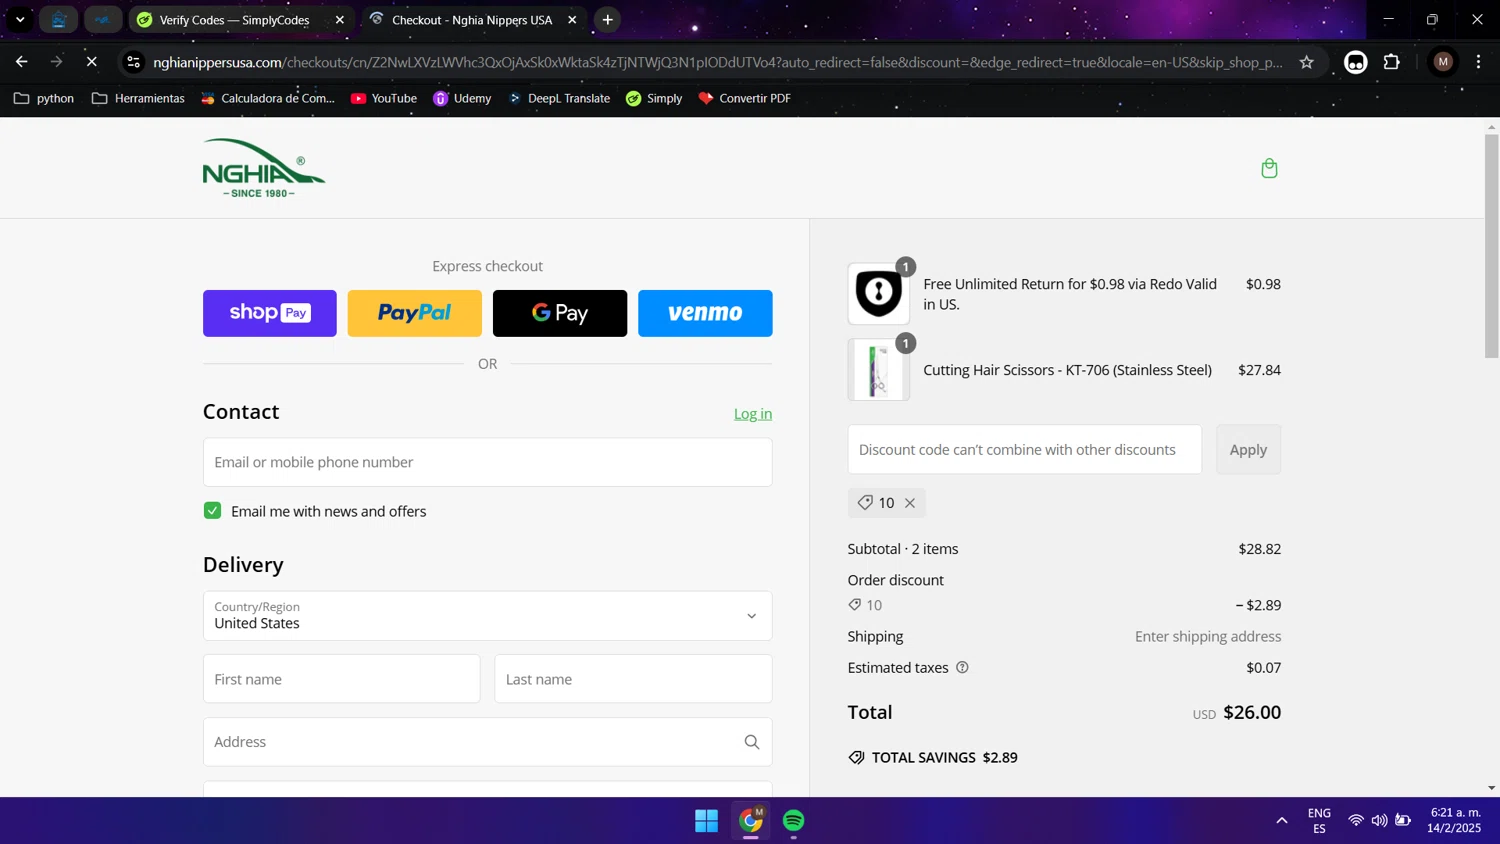Open the volume tray icon
Viewport: 1500px width, 844px height.
[x=1380, y=821]
